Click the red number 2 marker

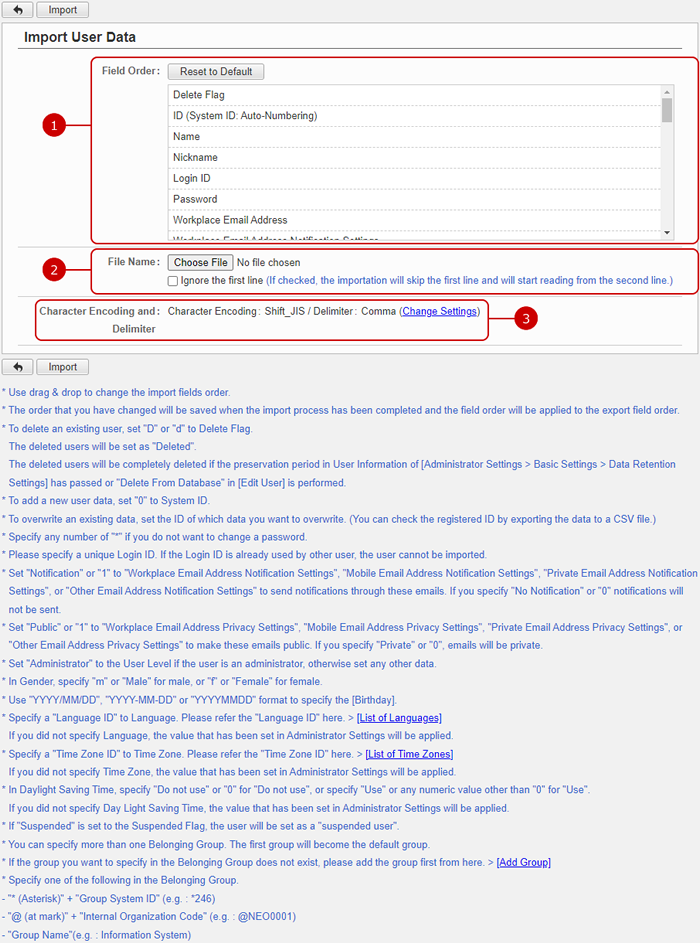(56, 269)
